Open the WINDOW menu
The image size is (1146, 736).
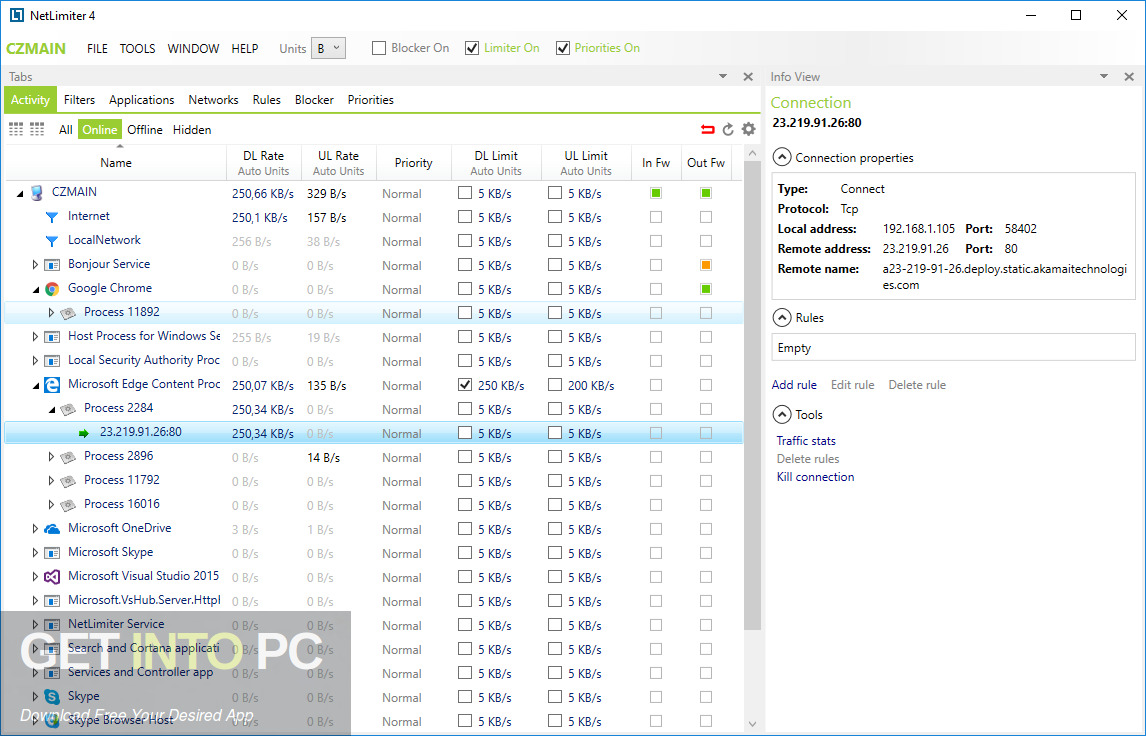[193, 48]
